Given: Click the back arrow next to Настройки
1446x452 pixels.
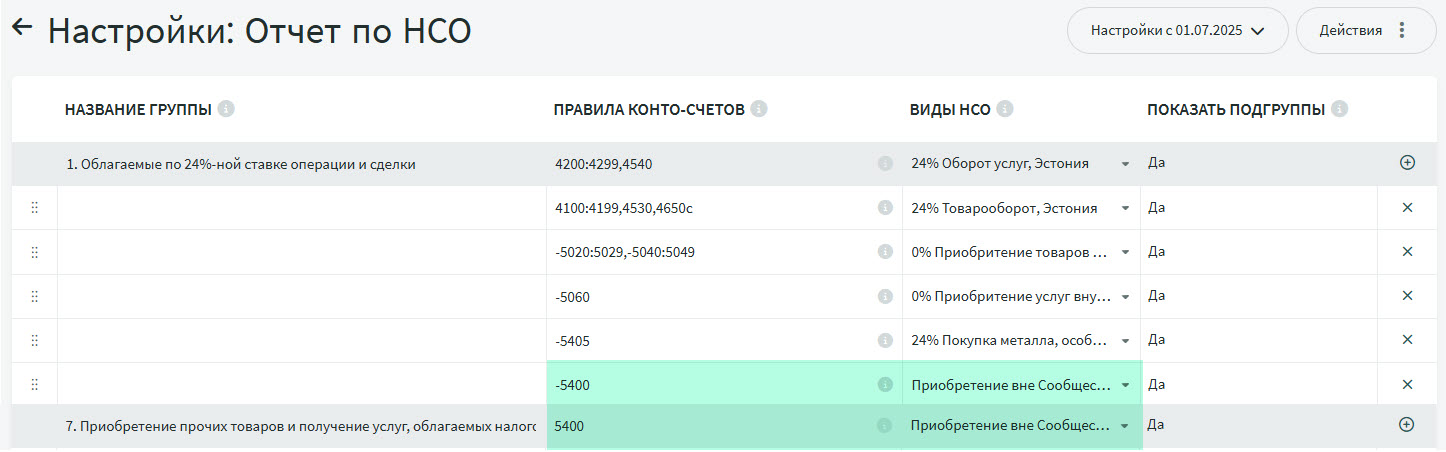Looking at the screenshot, I should pyautogui.click(x=22, y=28).
